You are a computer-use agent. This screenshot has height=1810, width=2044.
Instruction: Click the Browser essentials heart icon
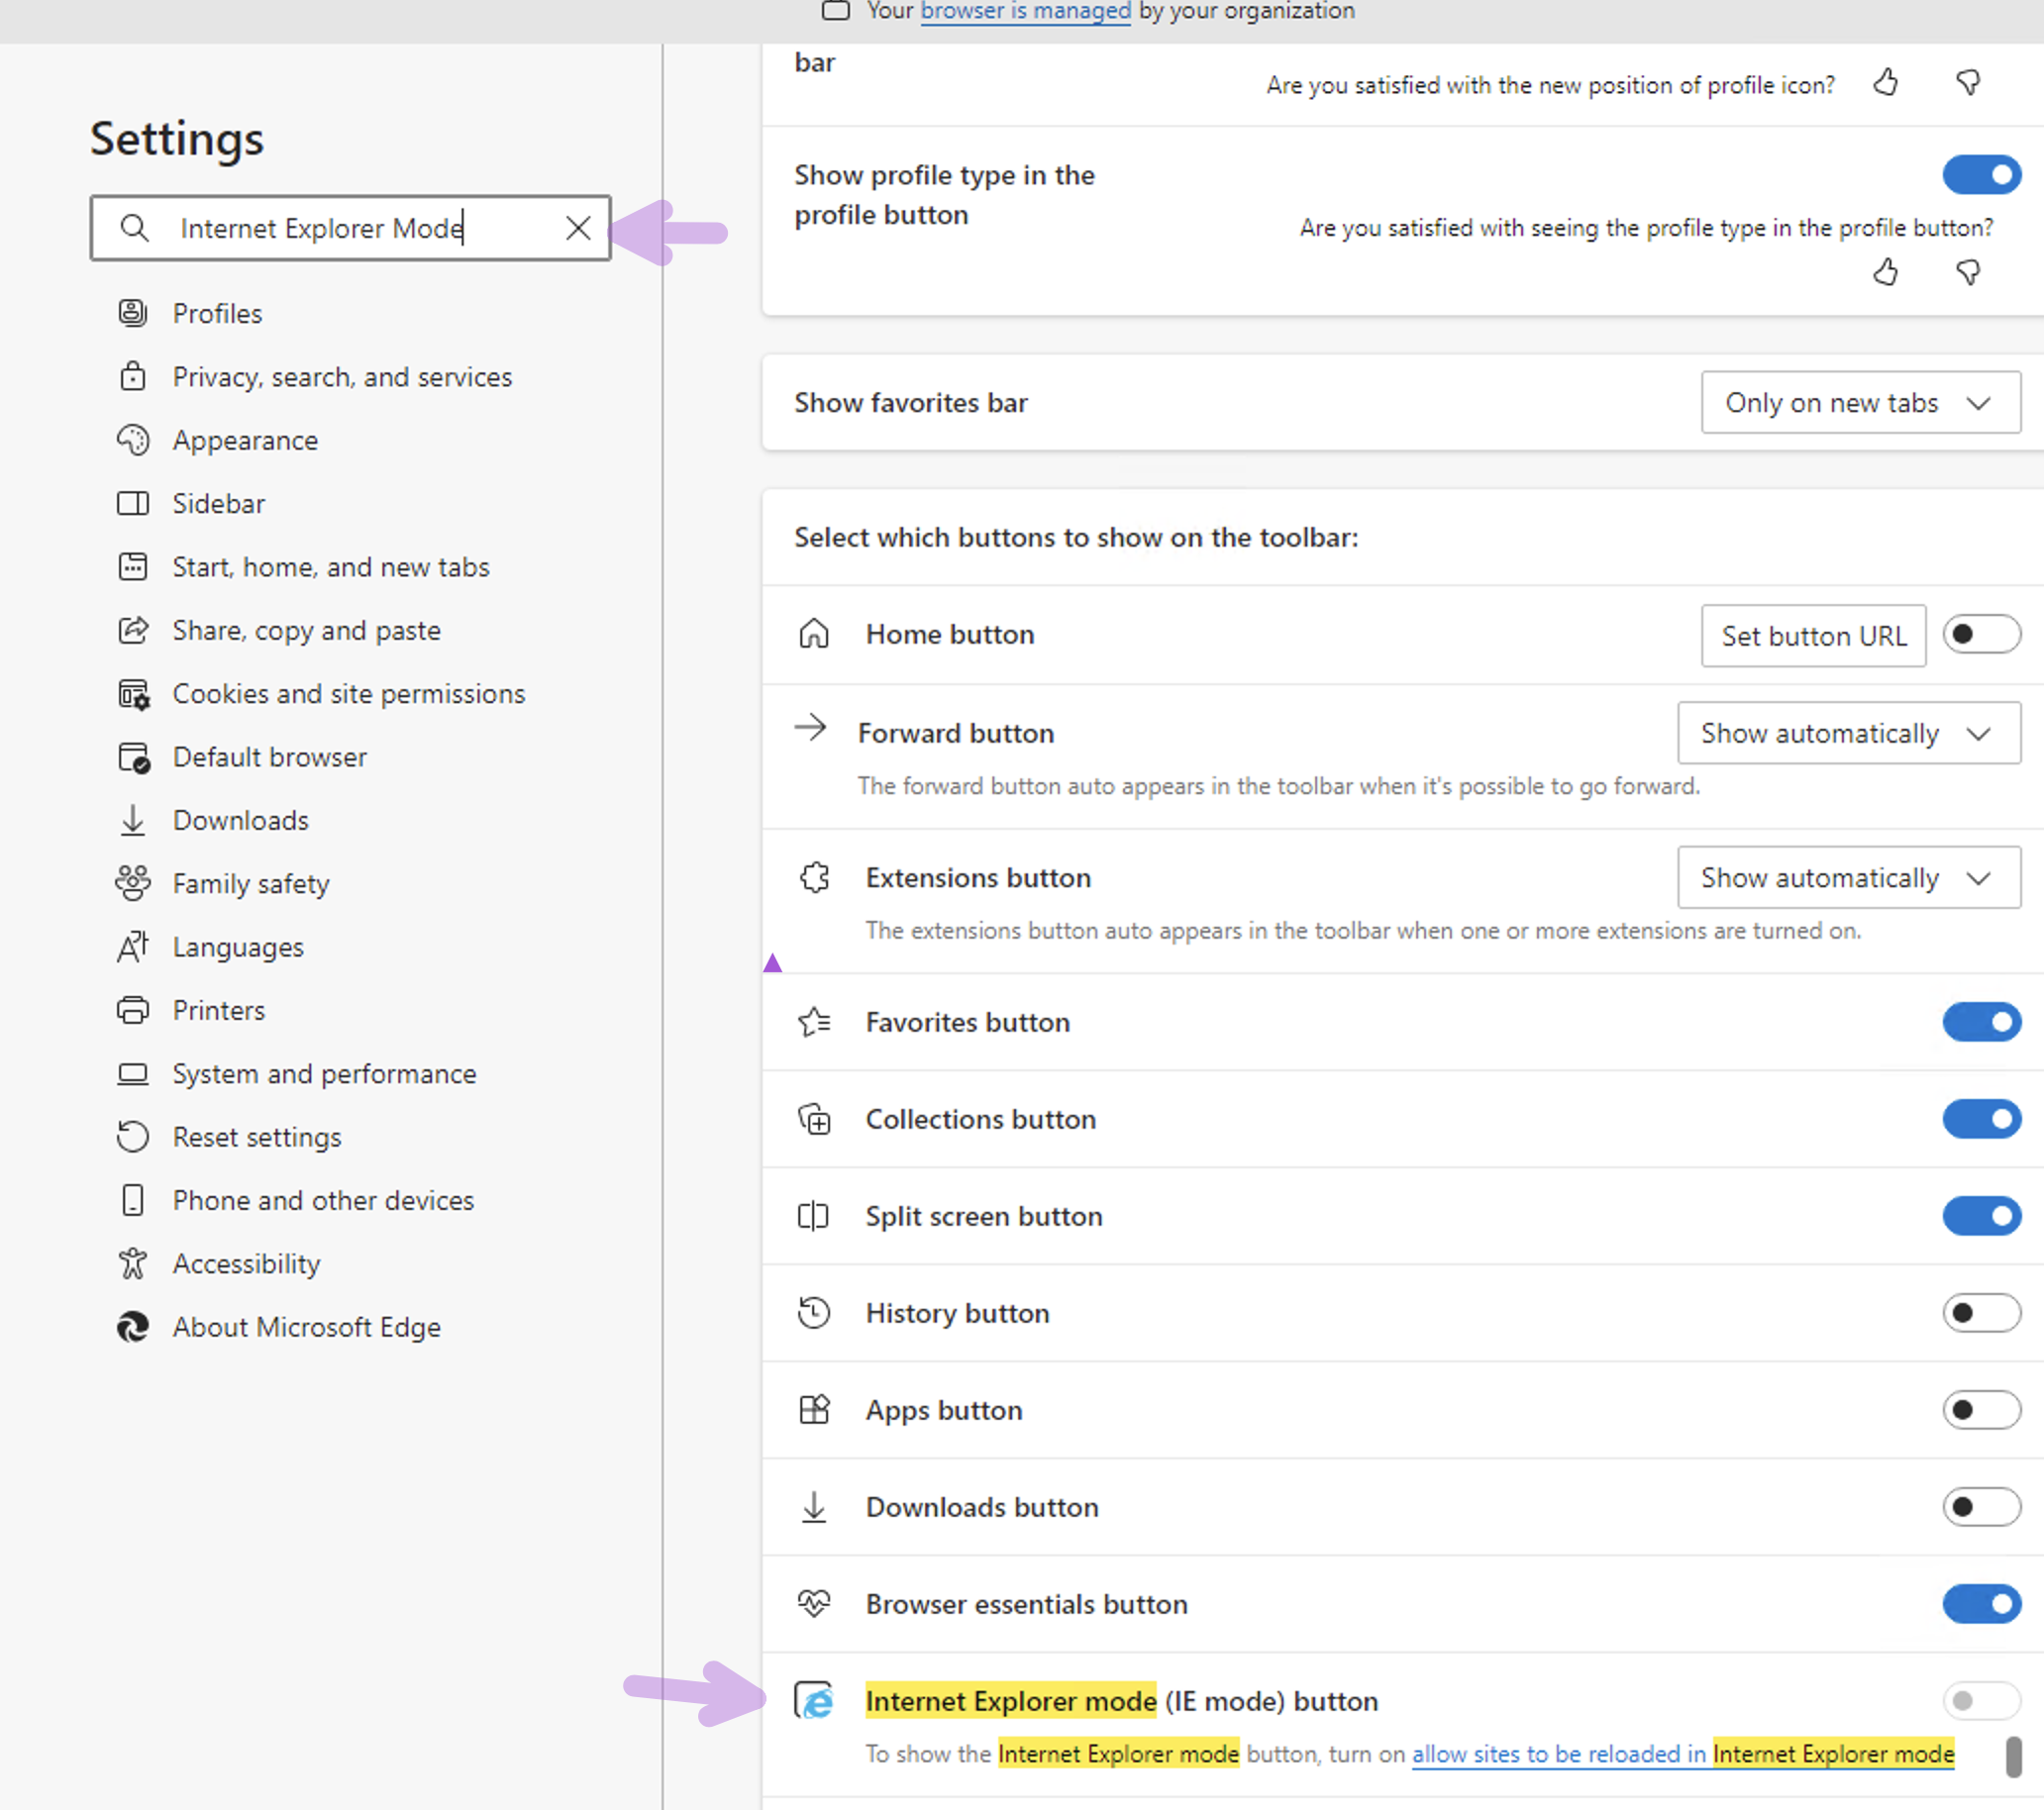(814, 1604)
